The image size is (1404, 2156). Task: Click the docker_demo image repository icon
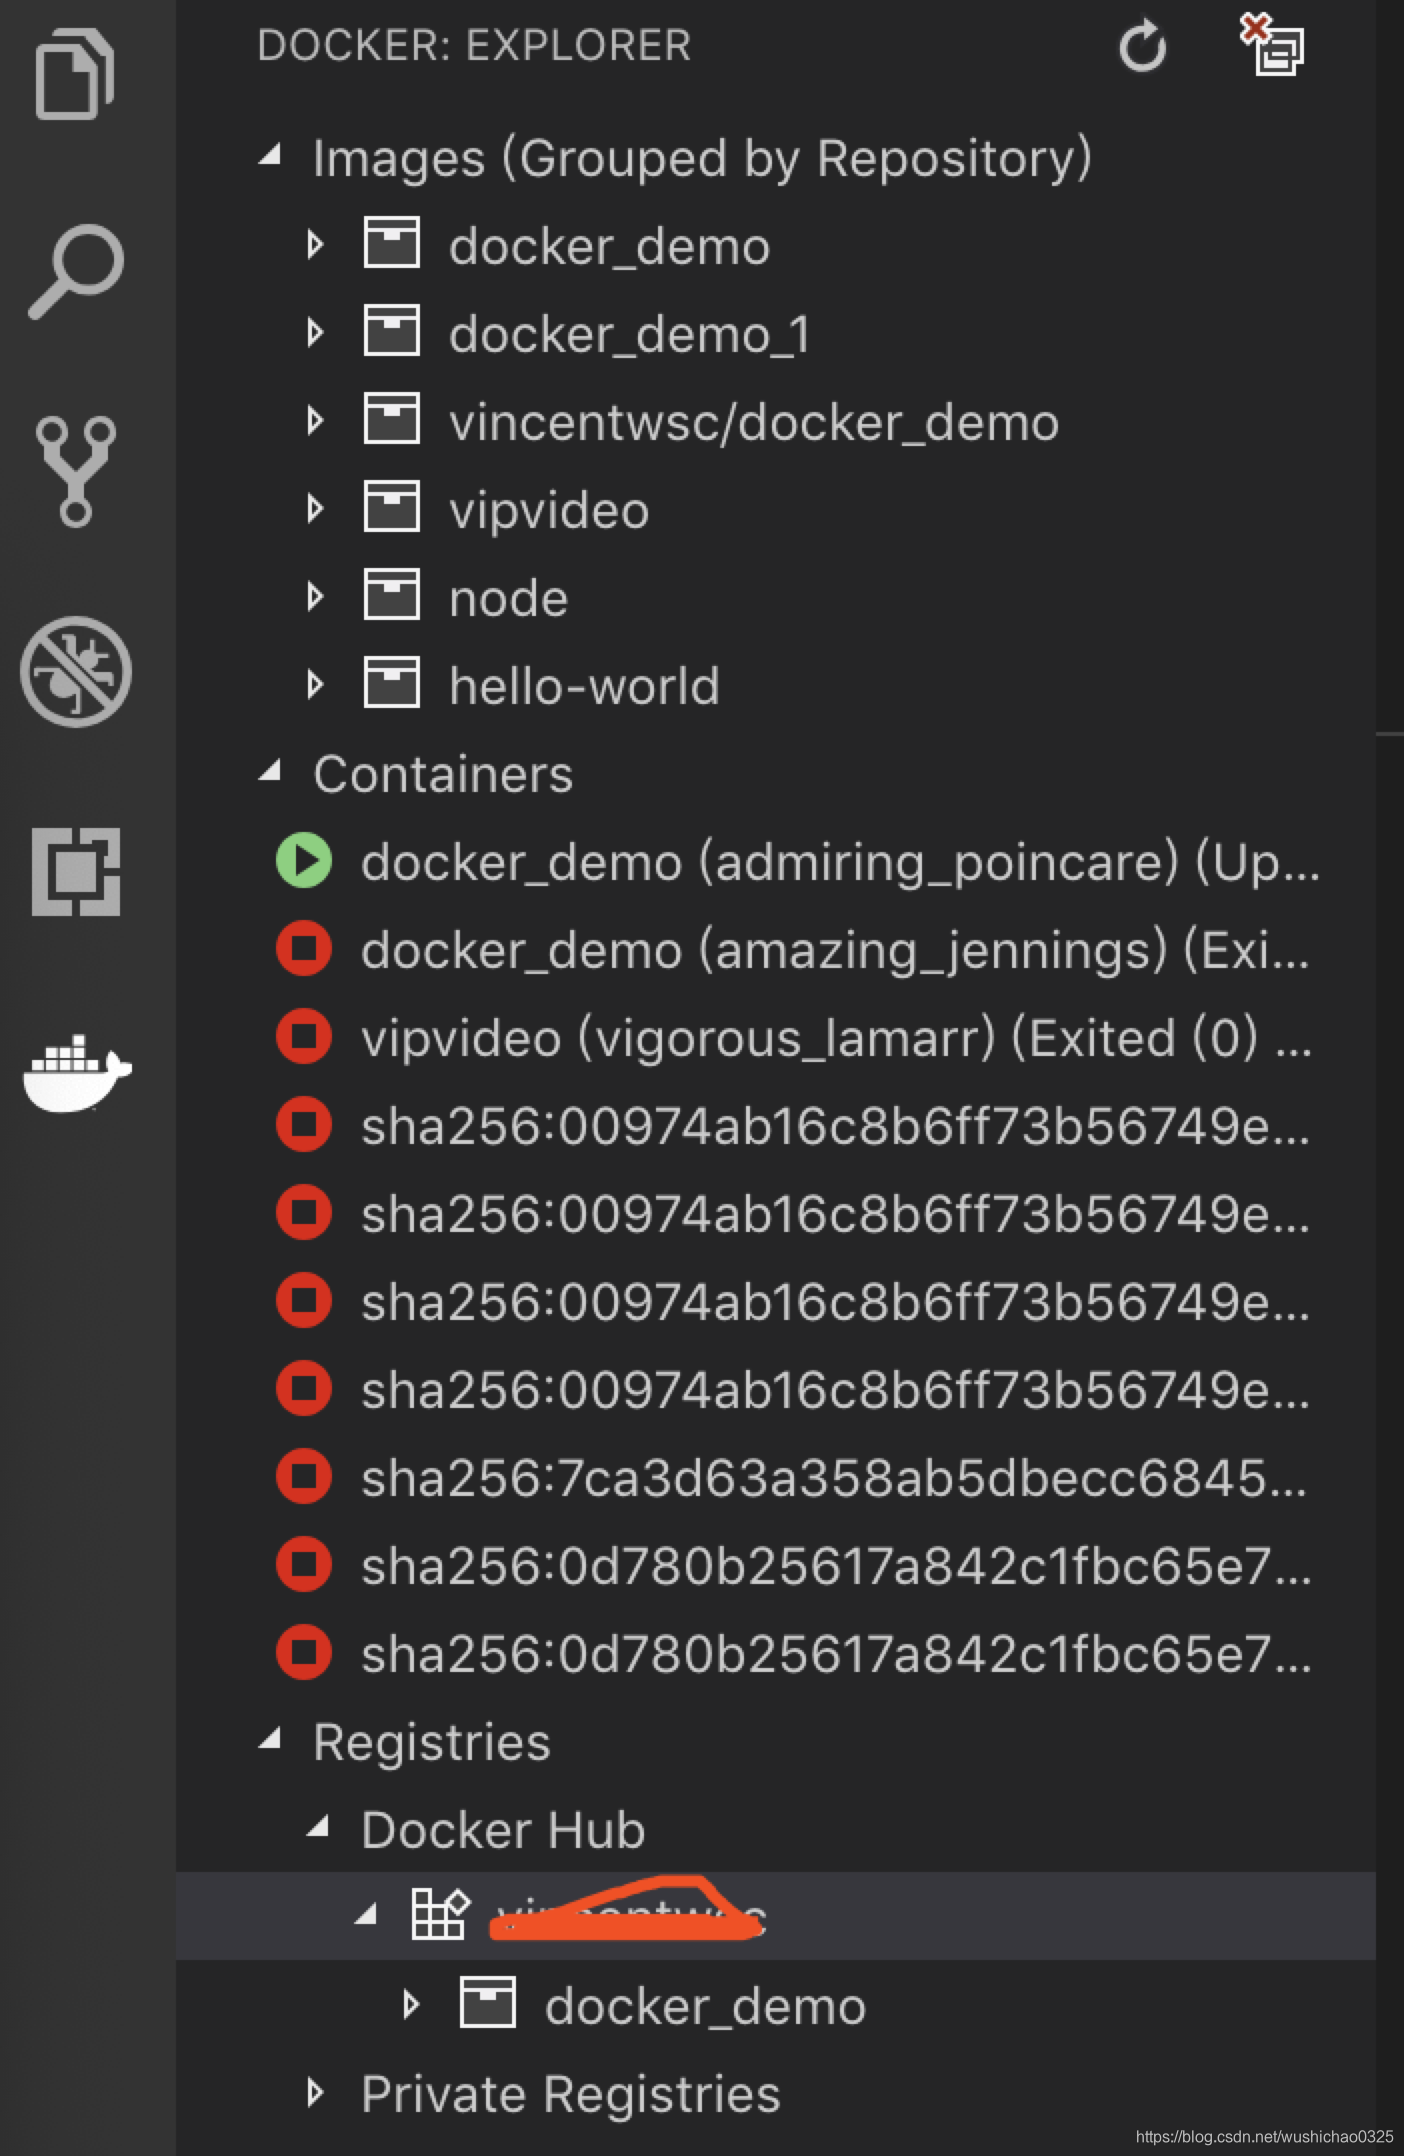[x=391, y=243]
